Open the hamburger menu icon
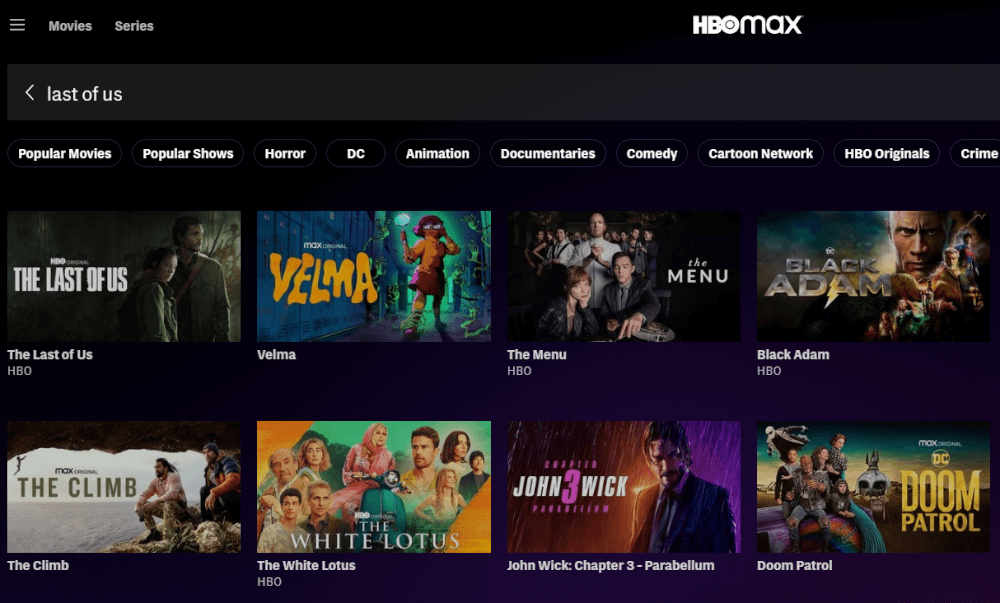This screenshot has width=1000, height=603. (17, 25)
